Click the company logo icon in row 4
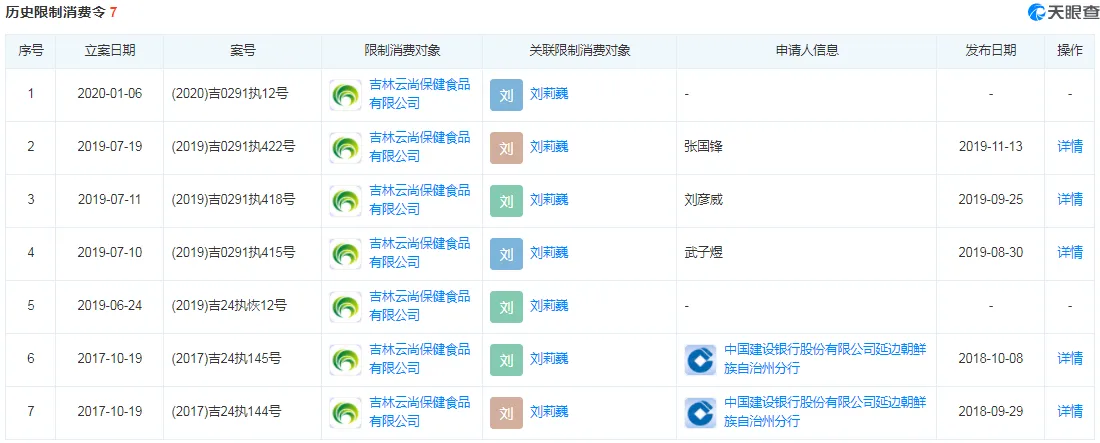This screenshot has width=1100, height=443. click(346, 253)
